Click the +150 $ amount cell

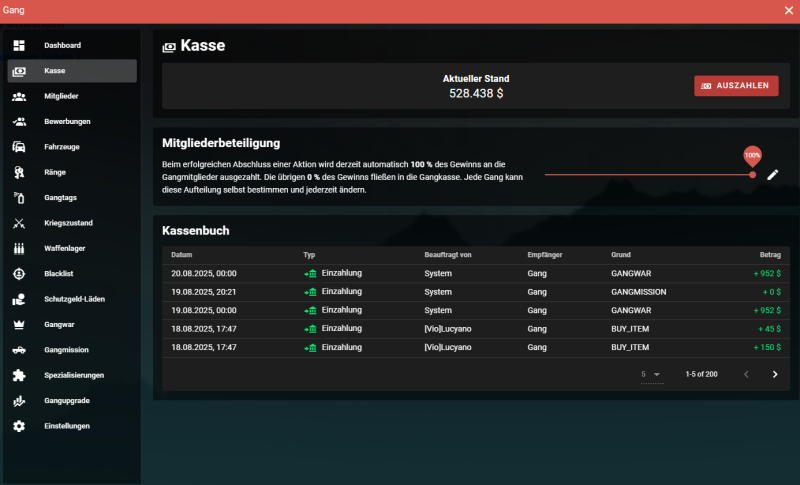pyautogui.click(x=767, y=347)
